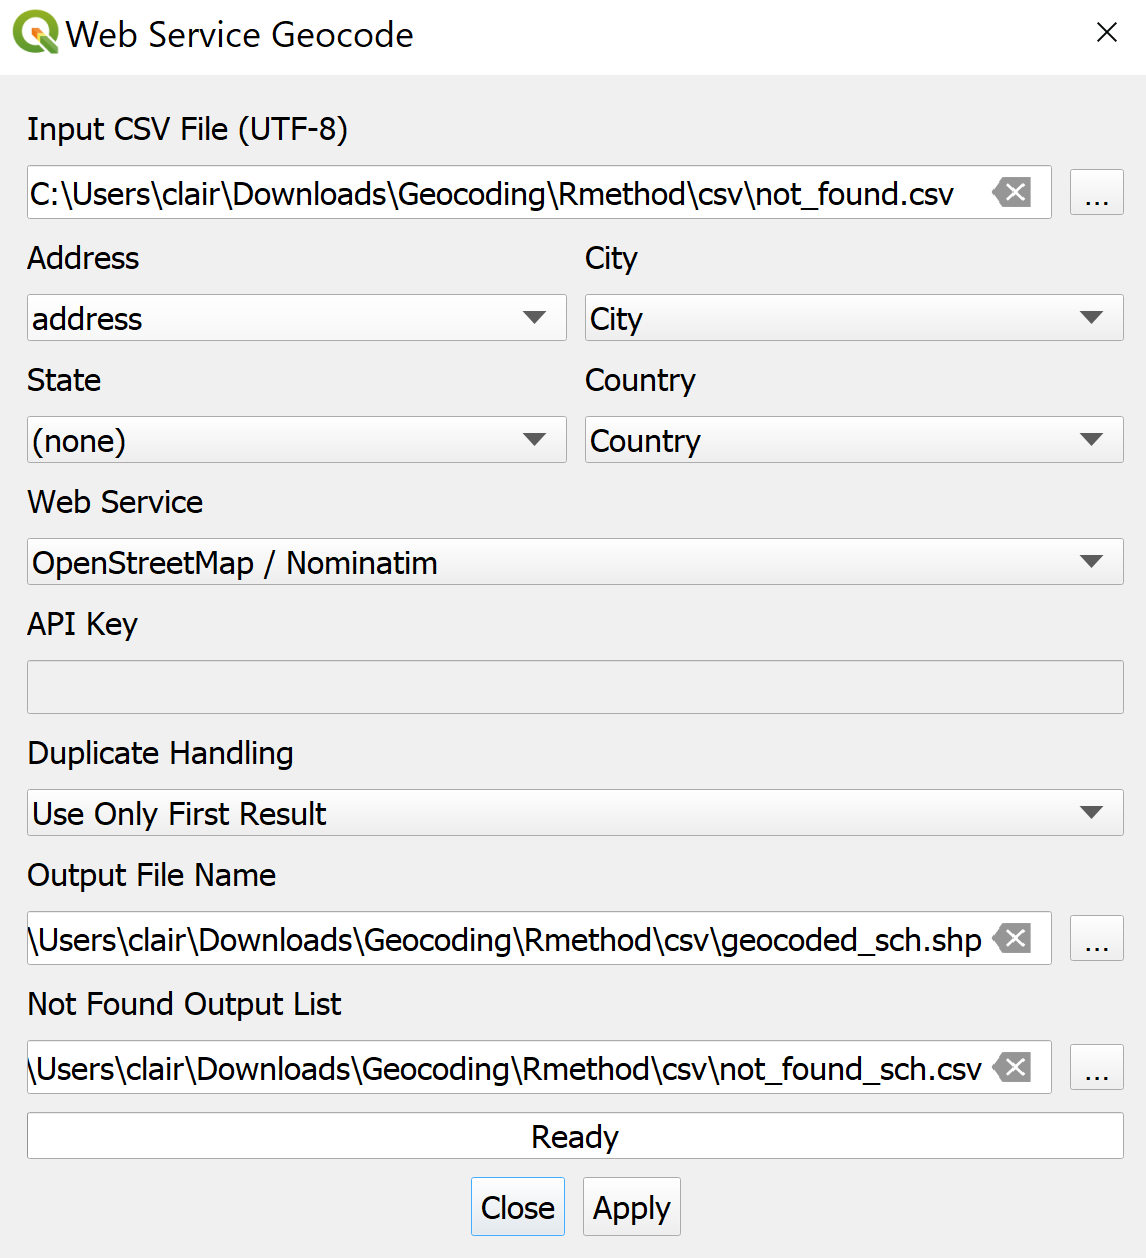The image size is (1146, 1258).
Task: Clear the Input CSV File path
Action: pos(1013,192)
